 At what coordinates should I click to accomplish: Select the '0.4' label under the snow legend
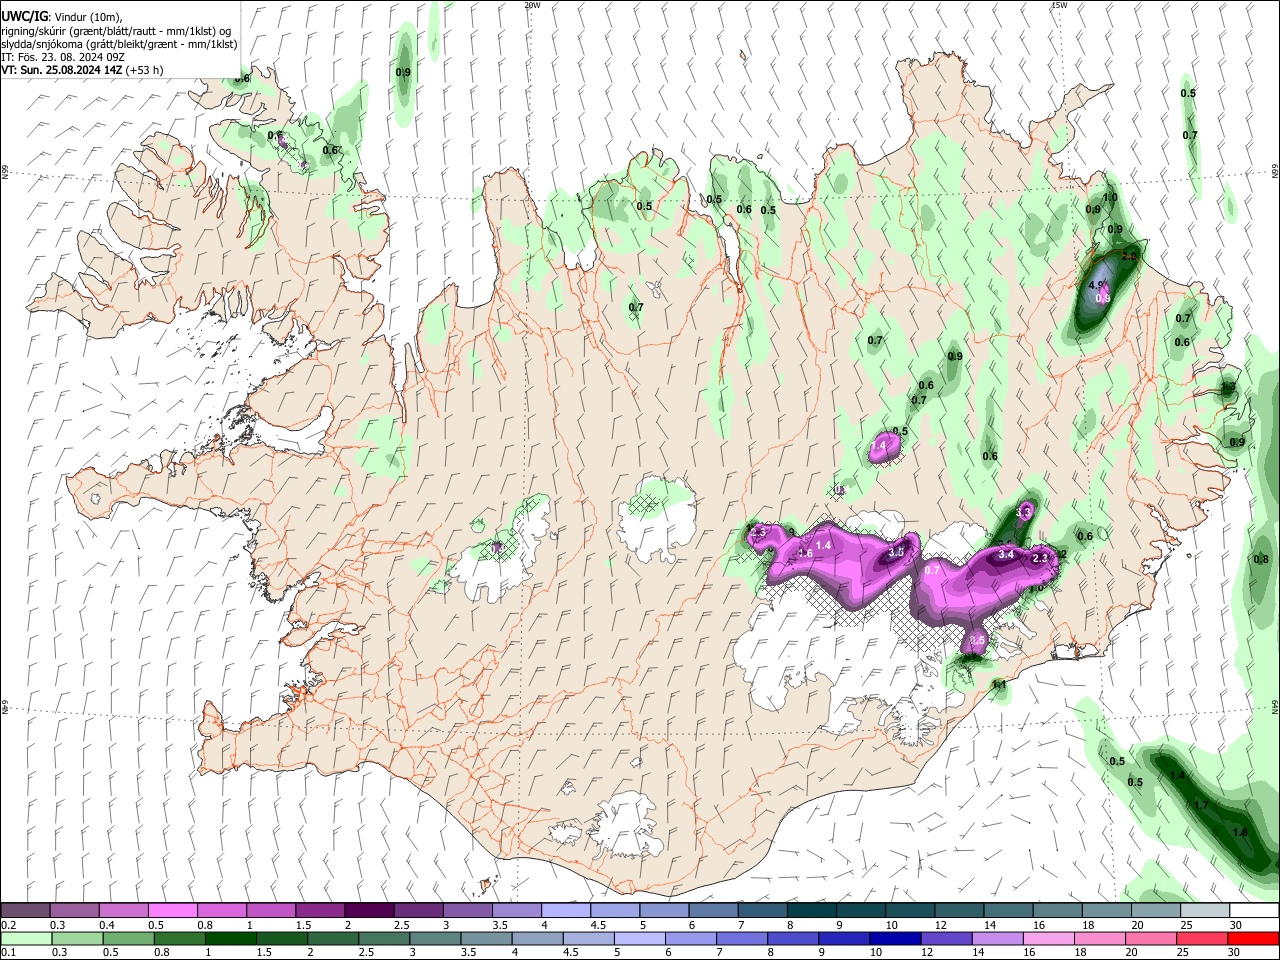click(106, 925)
